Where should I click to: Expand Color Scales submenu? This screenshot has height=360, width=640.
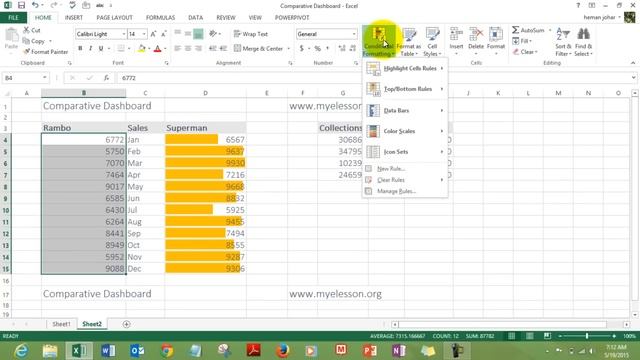click(x=405, y=131)
